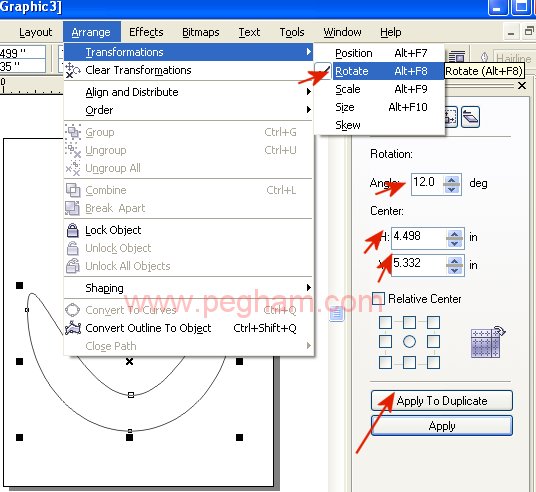Open the Size docker tab icon

point(451,117)
